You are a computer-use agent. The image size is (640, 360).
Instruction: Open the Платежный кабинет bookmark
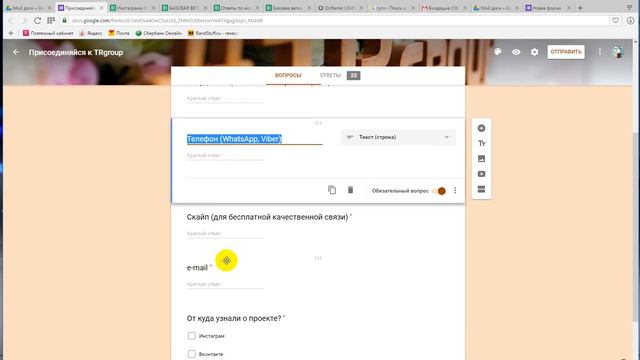click(x=48, y=33)
